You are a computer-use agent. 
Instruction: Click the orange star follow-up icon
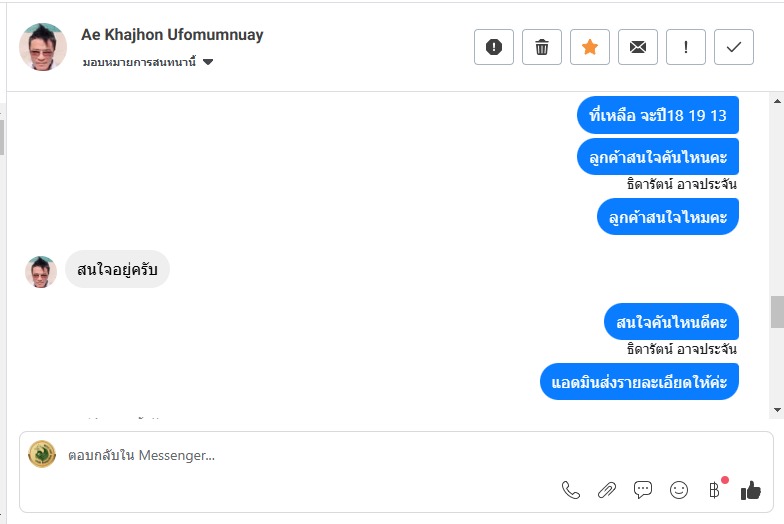click(x=590, y=47)
